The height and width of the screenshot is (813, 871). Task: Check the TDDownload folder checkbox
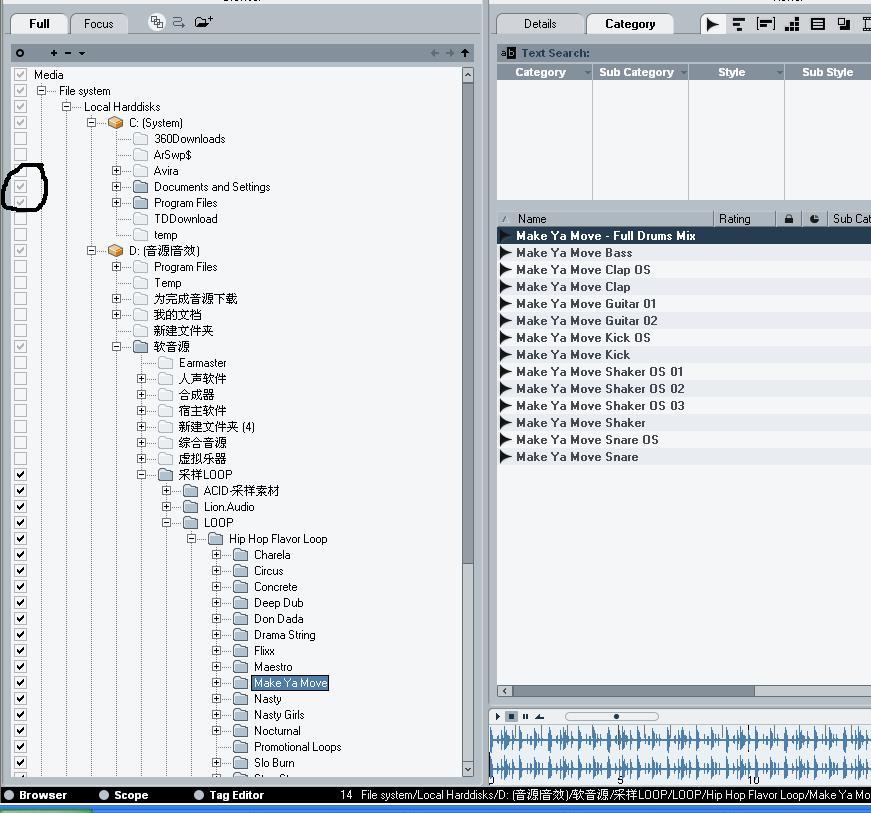(21, 218)
